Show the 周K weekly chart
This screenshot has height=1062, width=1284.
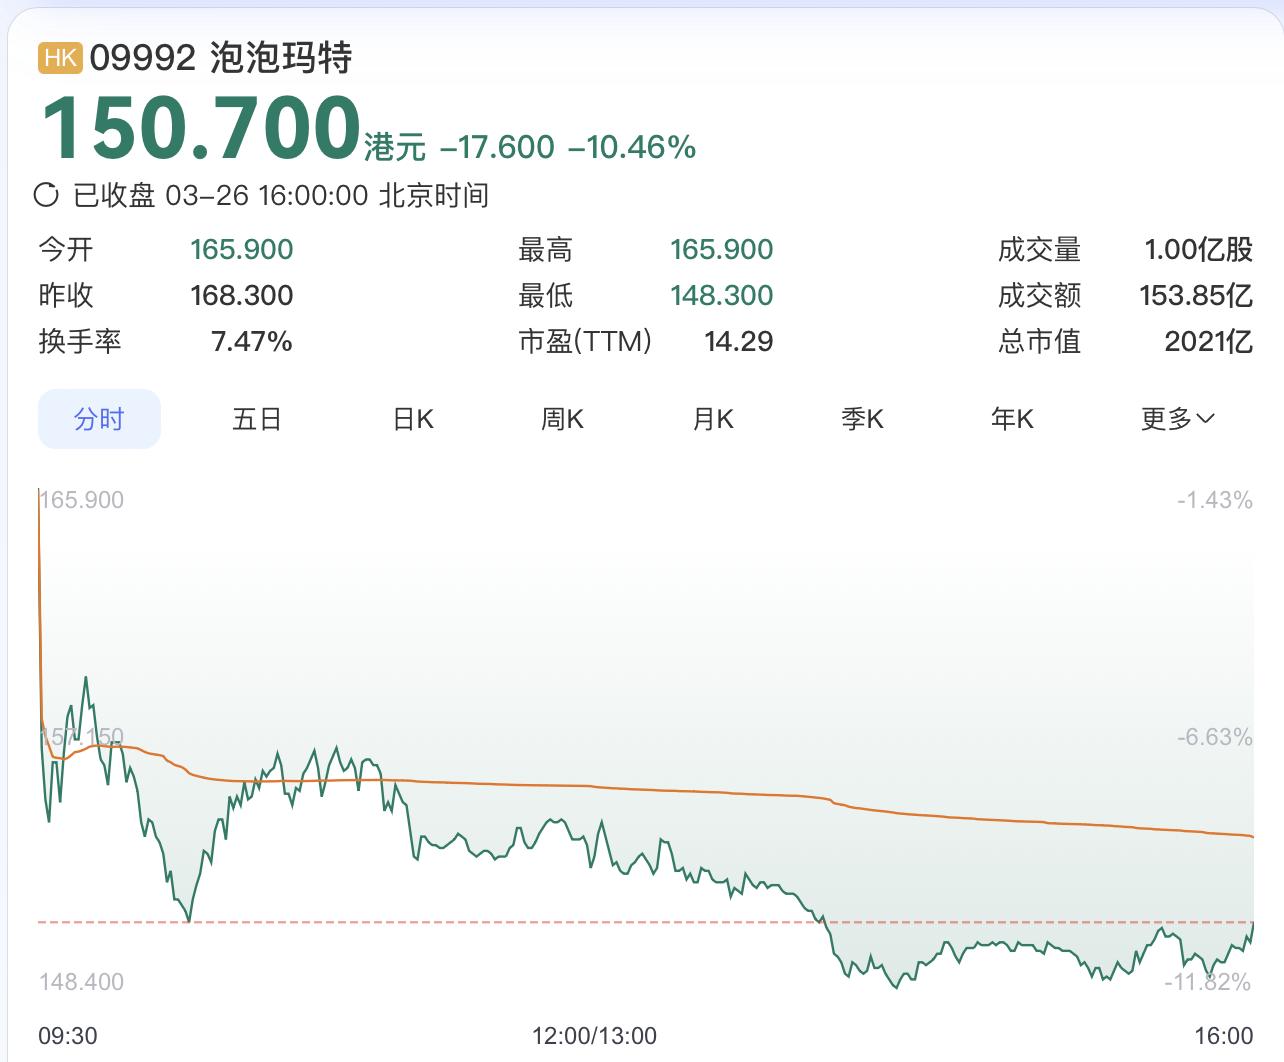tap(562, 419)
